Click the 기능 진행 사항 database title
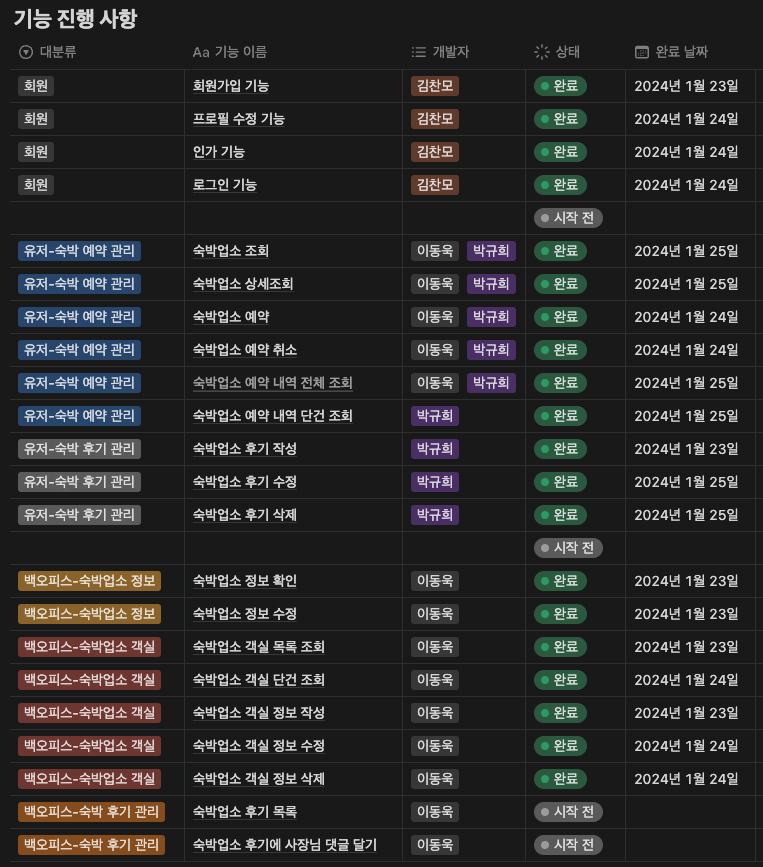The image size is (763, 867). [75, 19]
